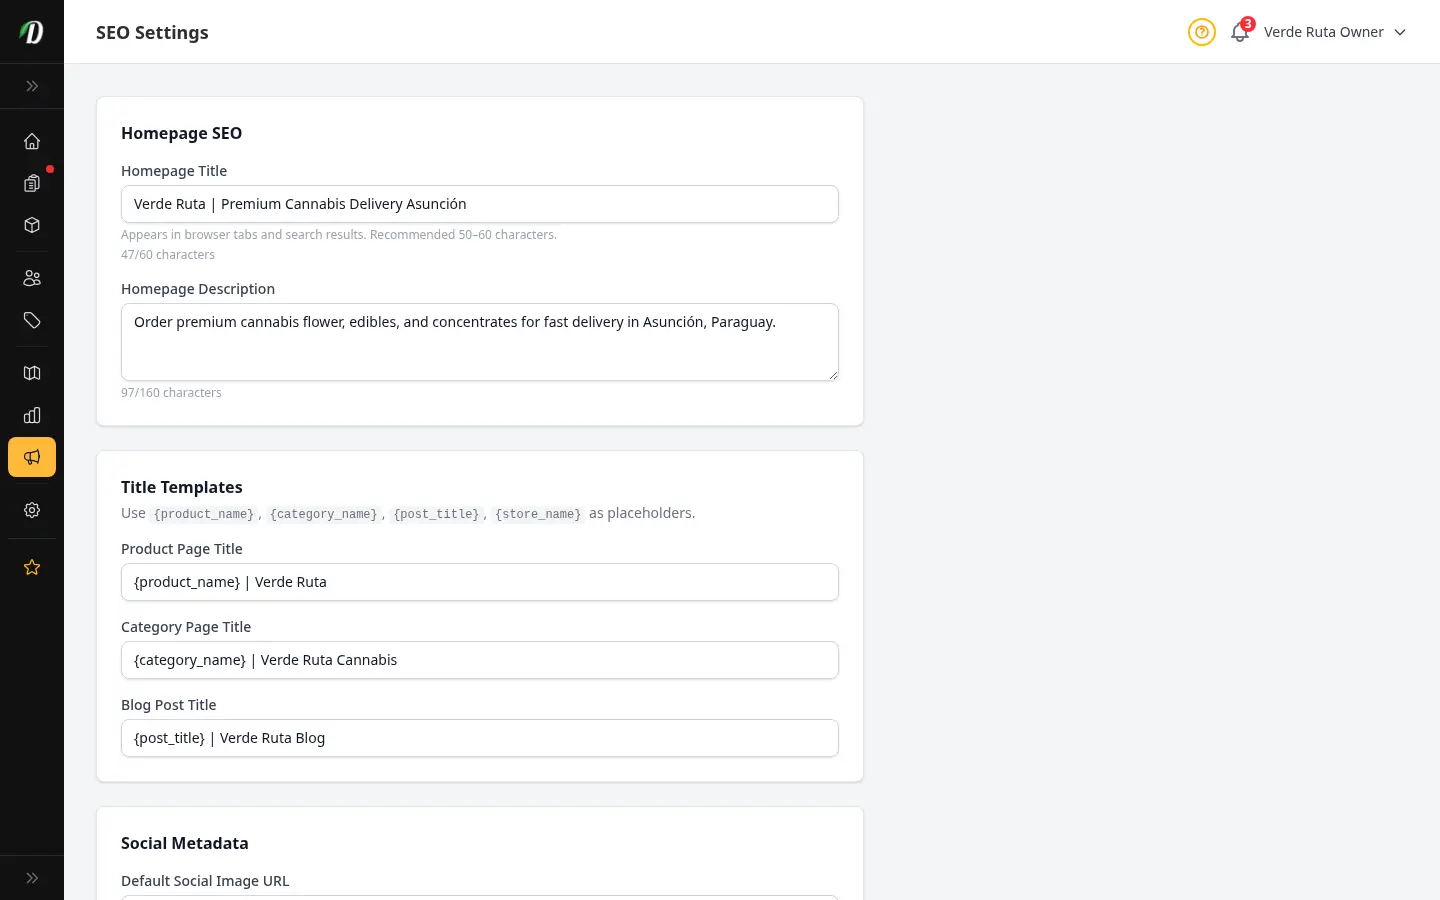The image size is (1440, 900).
Task: Click the green leaf app logo
Action: click(x=32, y=32)
